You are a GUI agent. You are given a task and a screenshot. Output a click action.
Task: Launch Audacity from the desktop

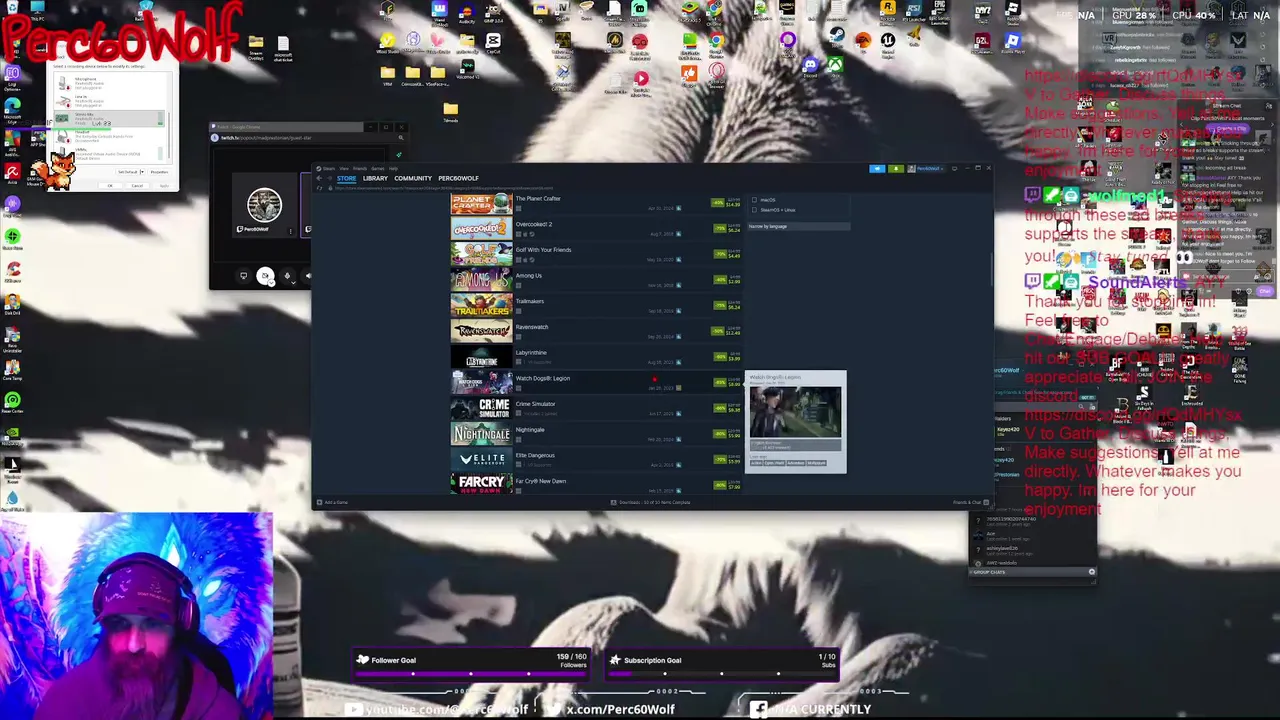[x=466, y=12]
